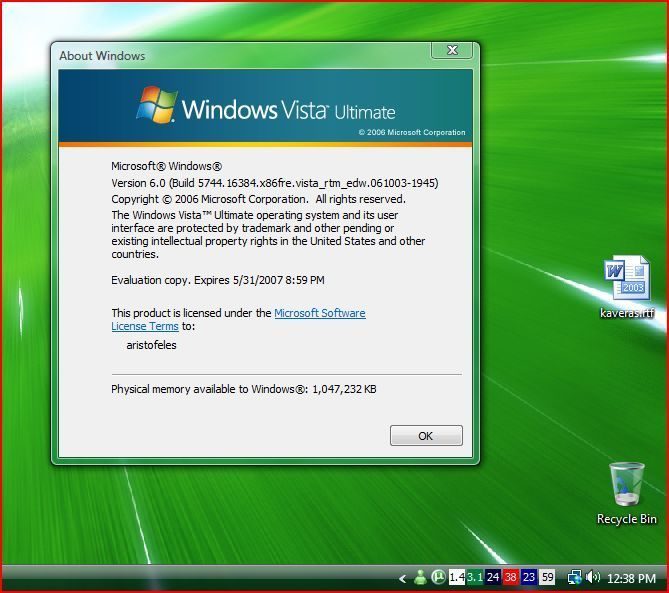
Task: Click the licensee name aristofeles
Action: click(x=151, y=345)
